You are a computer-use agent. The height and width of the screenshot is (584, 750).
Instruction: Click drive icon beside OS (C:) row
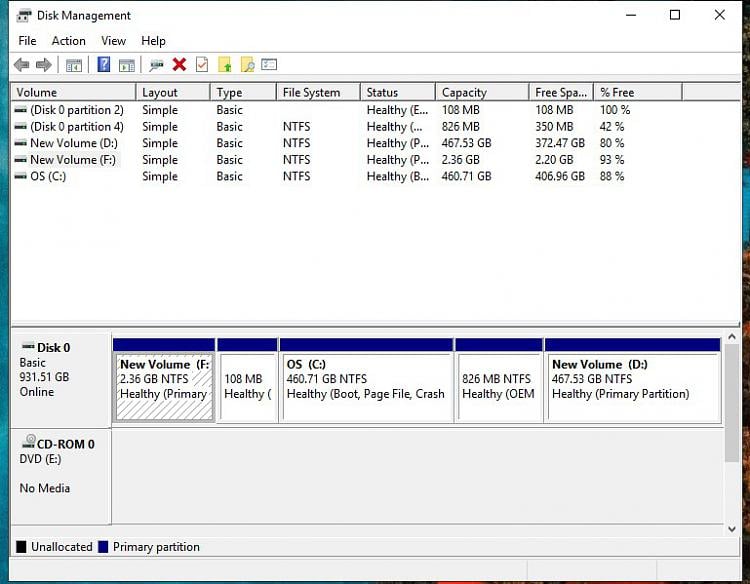point(21,176)
